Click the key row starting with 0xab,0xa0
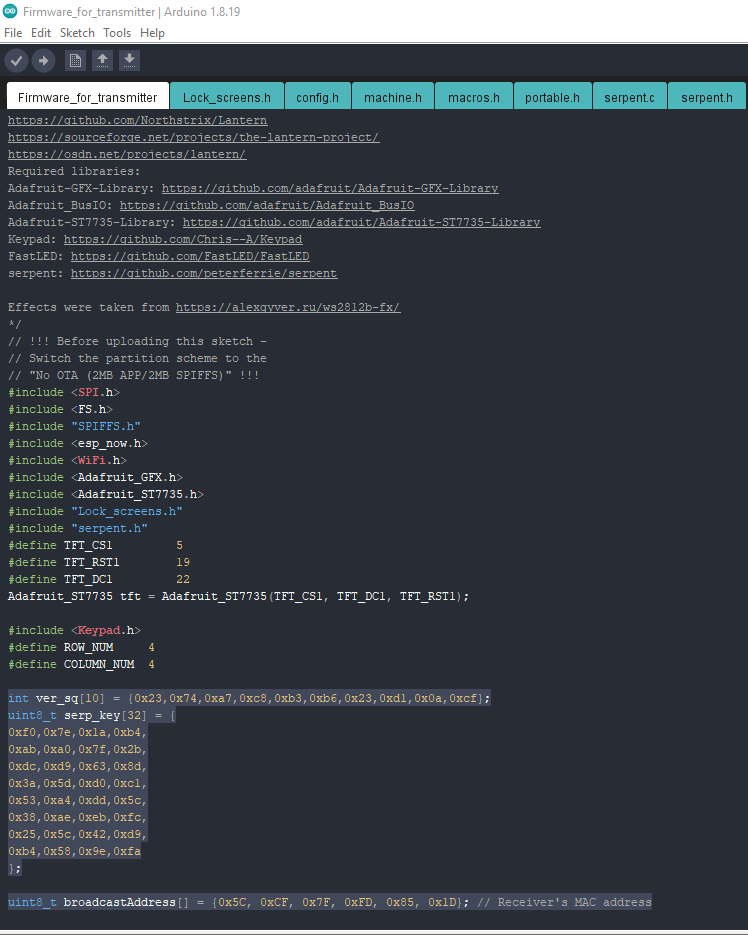Image resolution: width=748 pixels, height=935 pixels. [78, 749]
